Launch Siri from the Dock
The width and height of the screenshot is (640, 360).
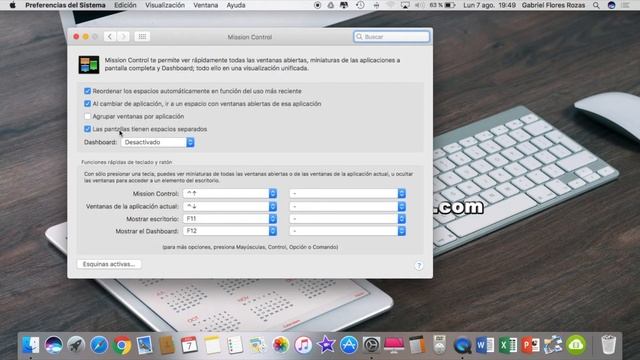pos(53,345)
